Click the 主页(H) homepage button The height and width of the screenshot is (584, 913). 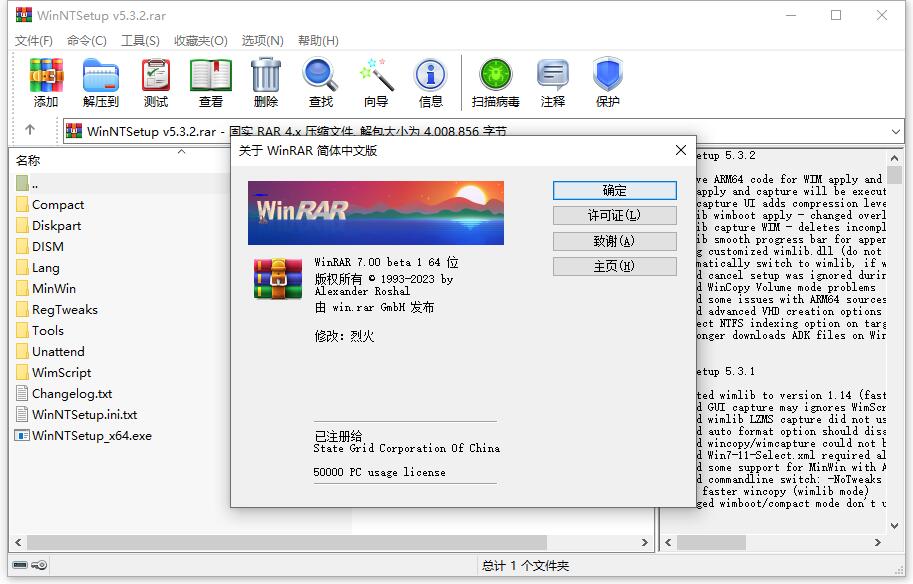pyautogui.click(x=614, y=266)
